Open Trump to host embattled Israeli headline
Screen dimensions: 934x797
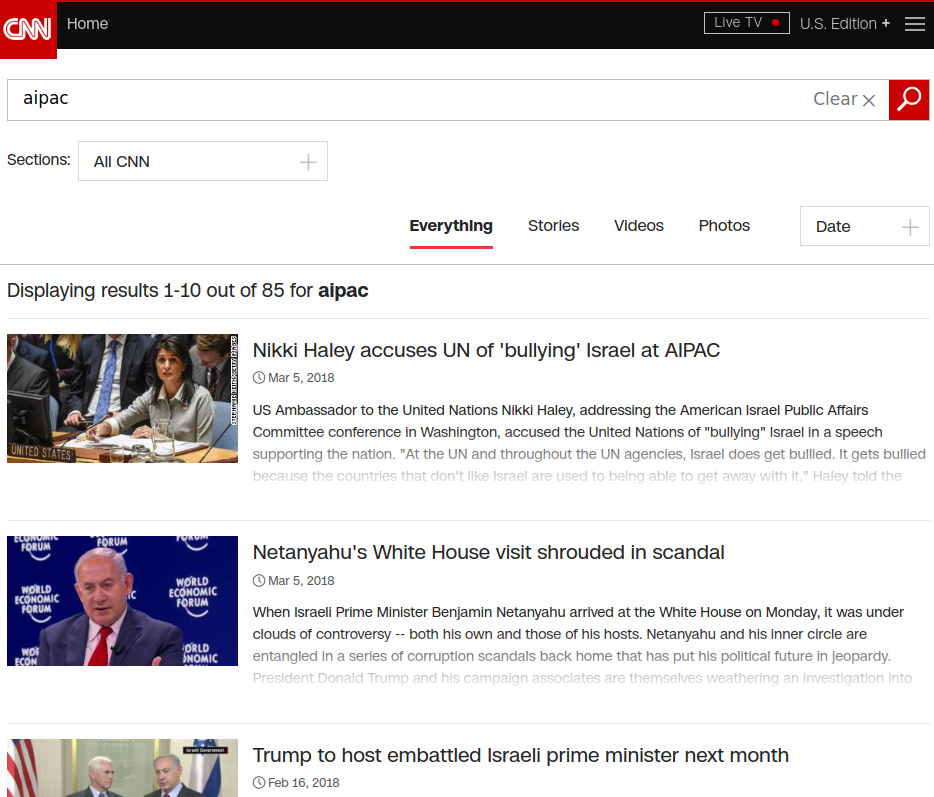point(521,755)
